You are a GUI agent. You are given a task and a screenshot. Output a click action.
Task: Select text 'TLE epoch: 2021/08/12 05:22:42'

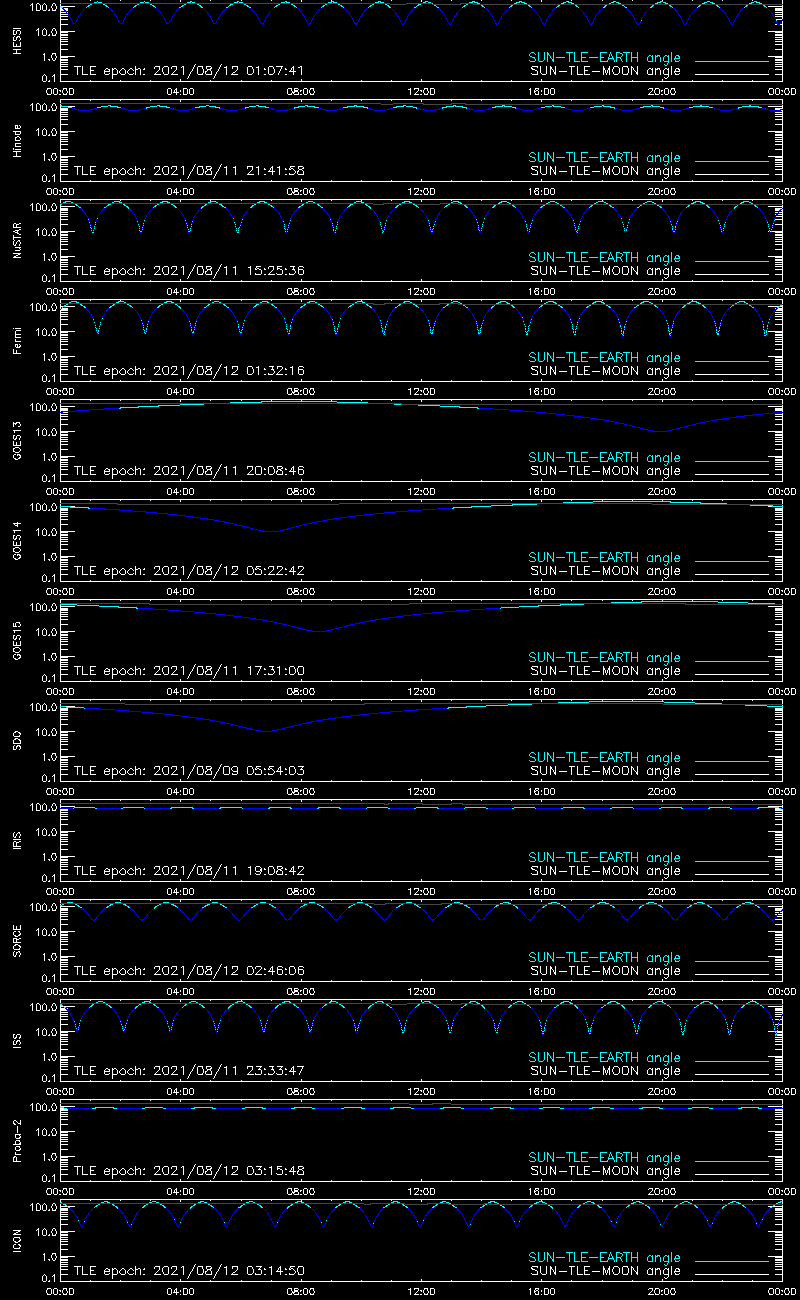[189, 571]
